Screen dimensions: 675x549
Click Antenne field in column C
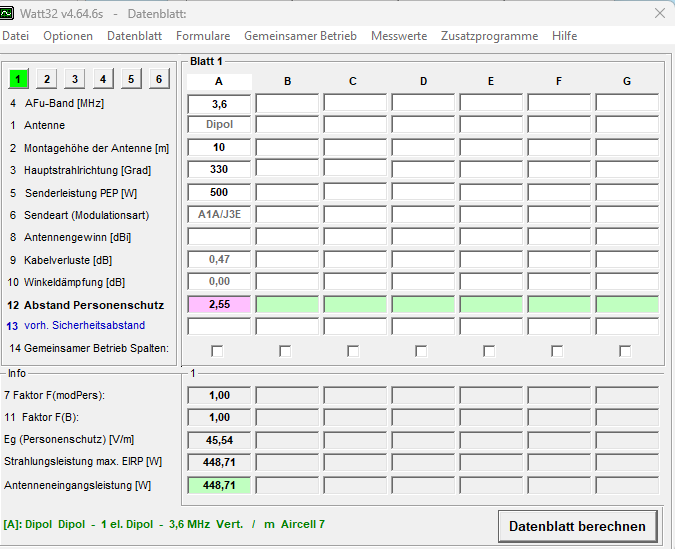355,124
